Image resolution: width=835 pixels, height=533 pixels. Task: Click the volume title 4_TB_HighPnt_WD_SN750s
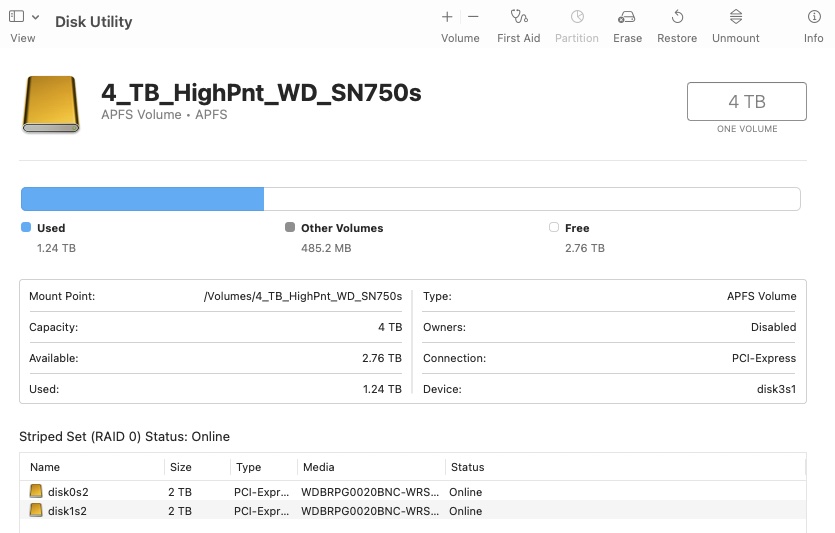pyautogui.click(x=261, y=93)
